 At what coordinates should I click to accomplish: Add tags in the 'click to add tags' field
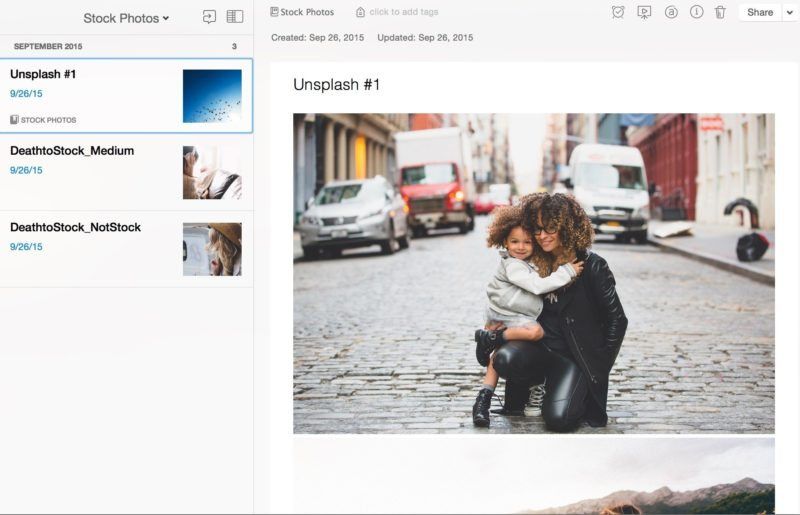(404, 12)
